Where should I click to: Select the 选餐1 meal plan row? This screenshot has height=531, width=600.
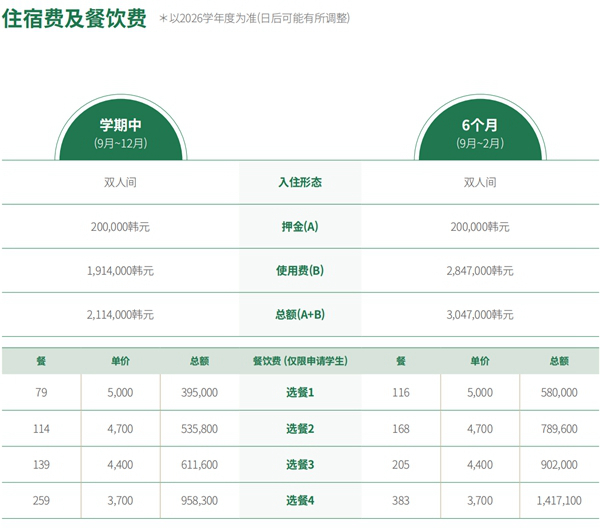pyautogui.click(x=299, y=393)
